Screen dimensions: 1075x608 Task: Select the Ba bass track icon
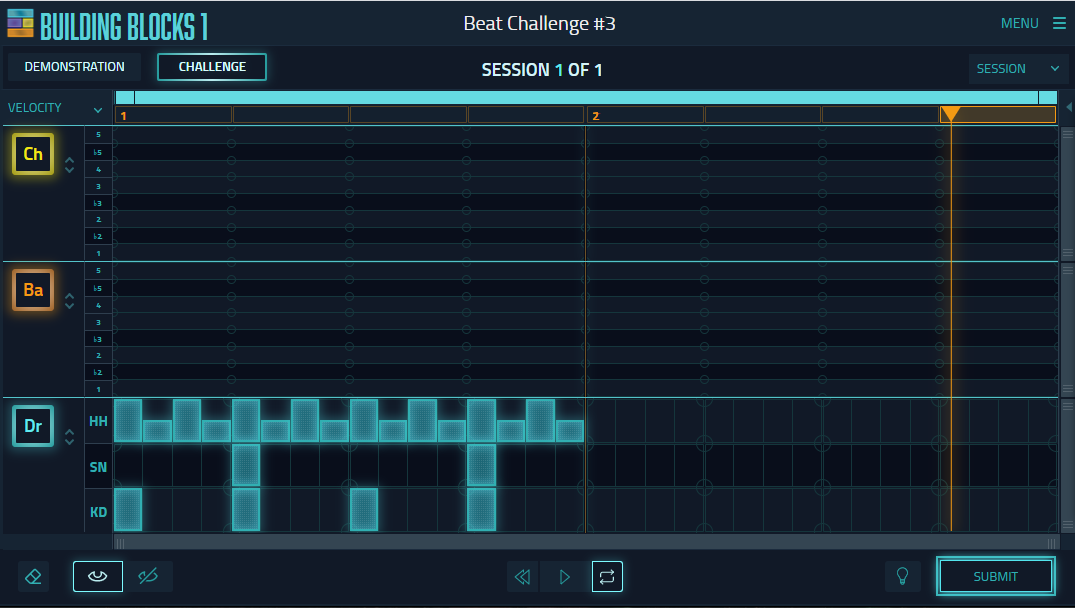[32, 290]
